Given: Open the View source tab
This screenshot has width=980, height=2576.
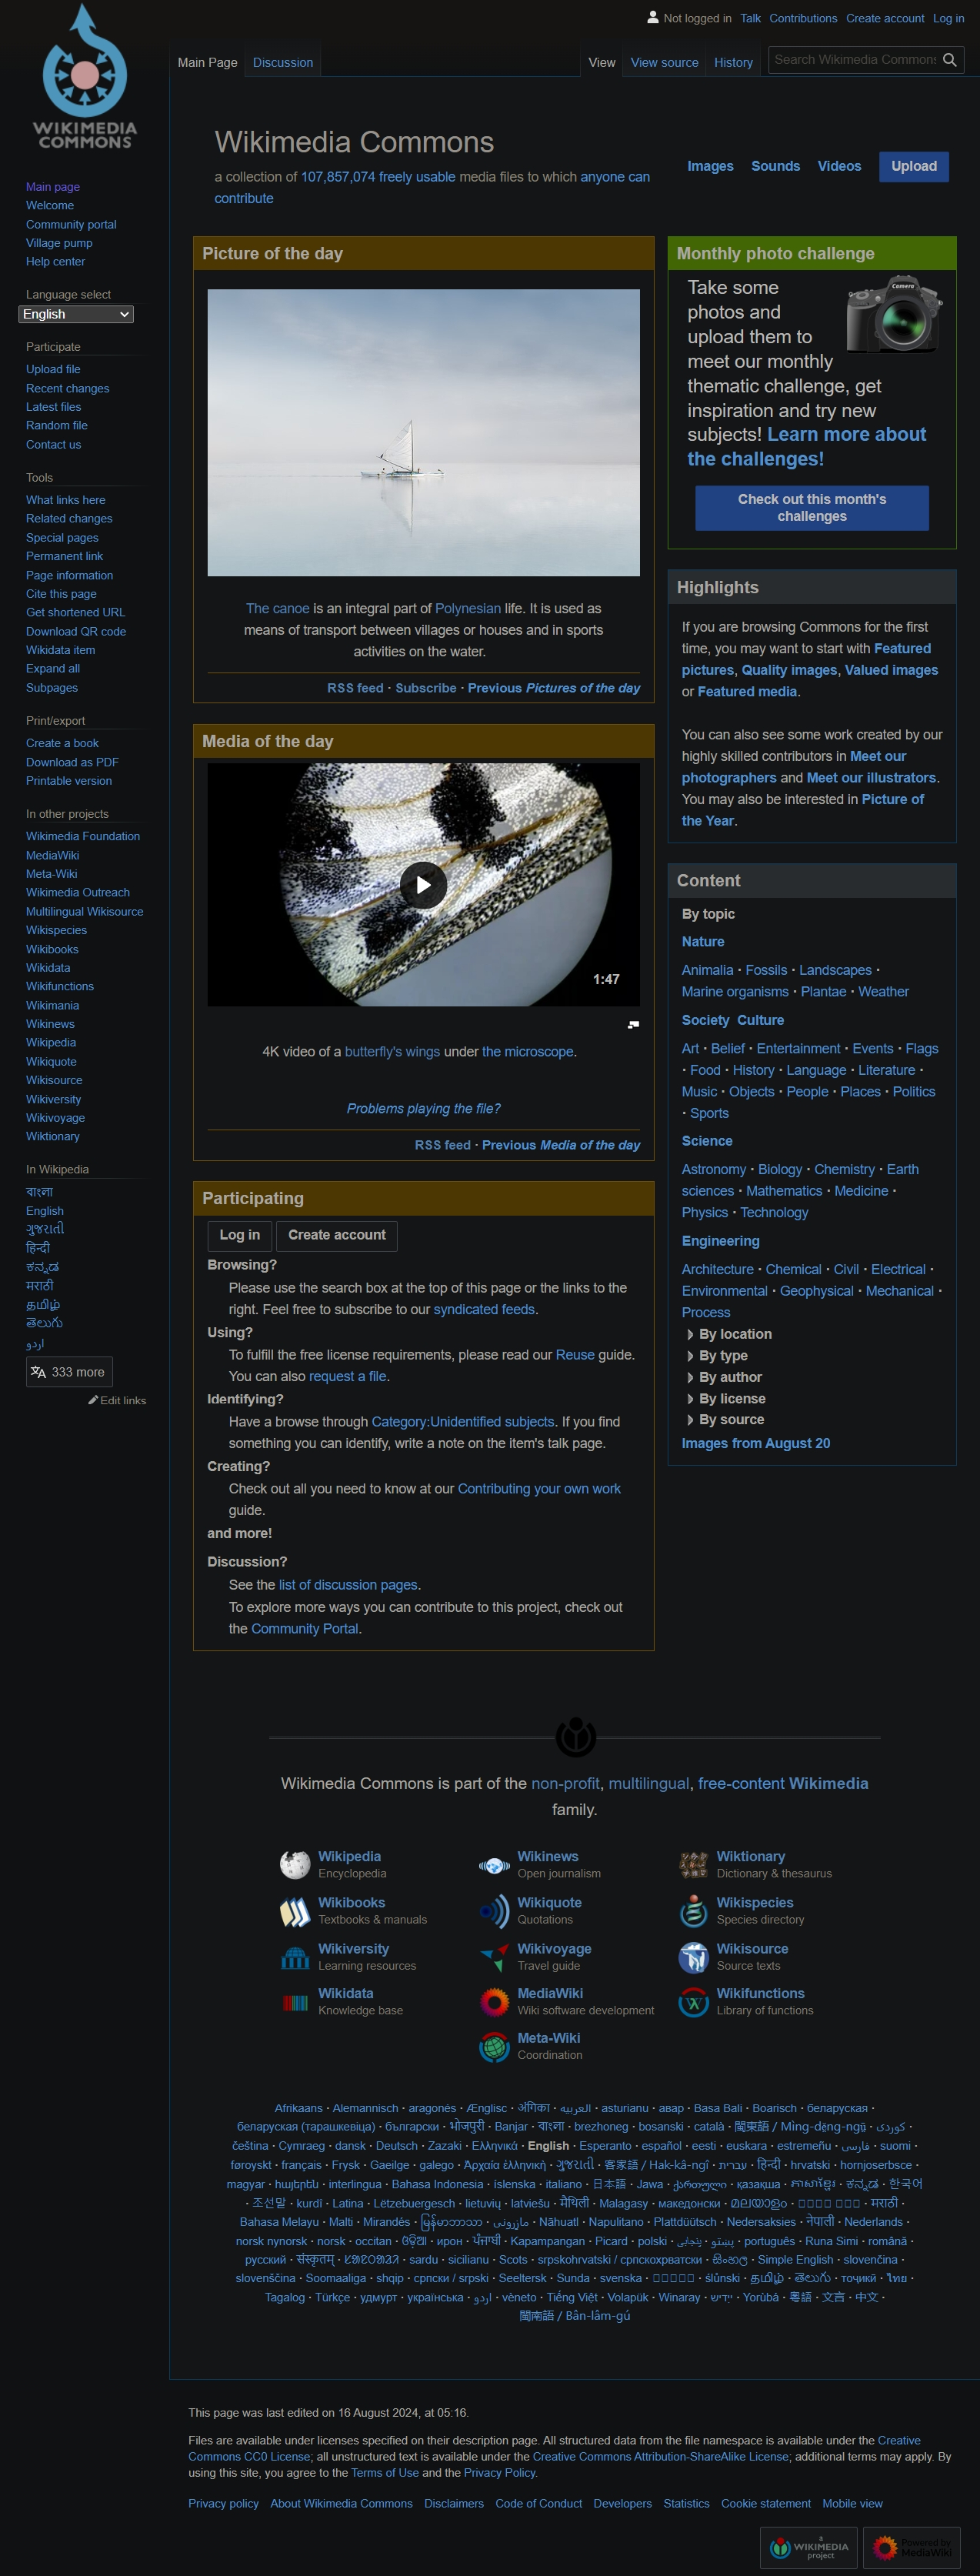Looking at the screenshot, I should (x=664, y=62).
